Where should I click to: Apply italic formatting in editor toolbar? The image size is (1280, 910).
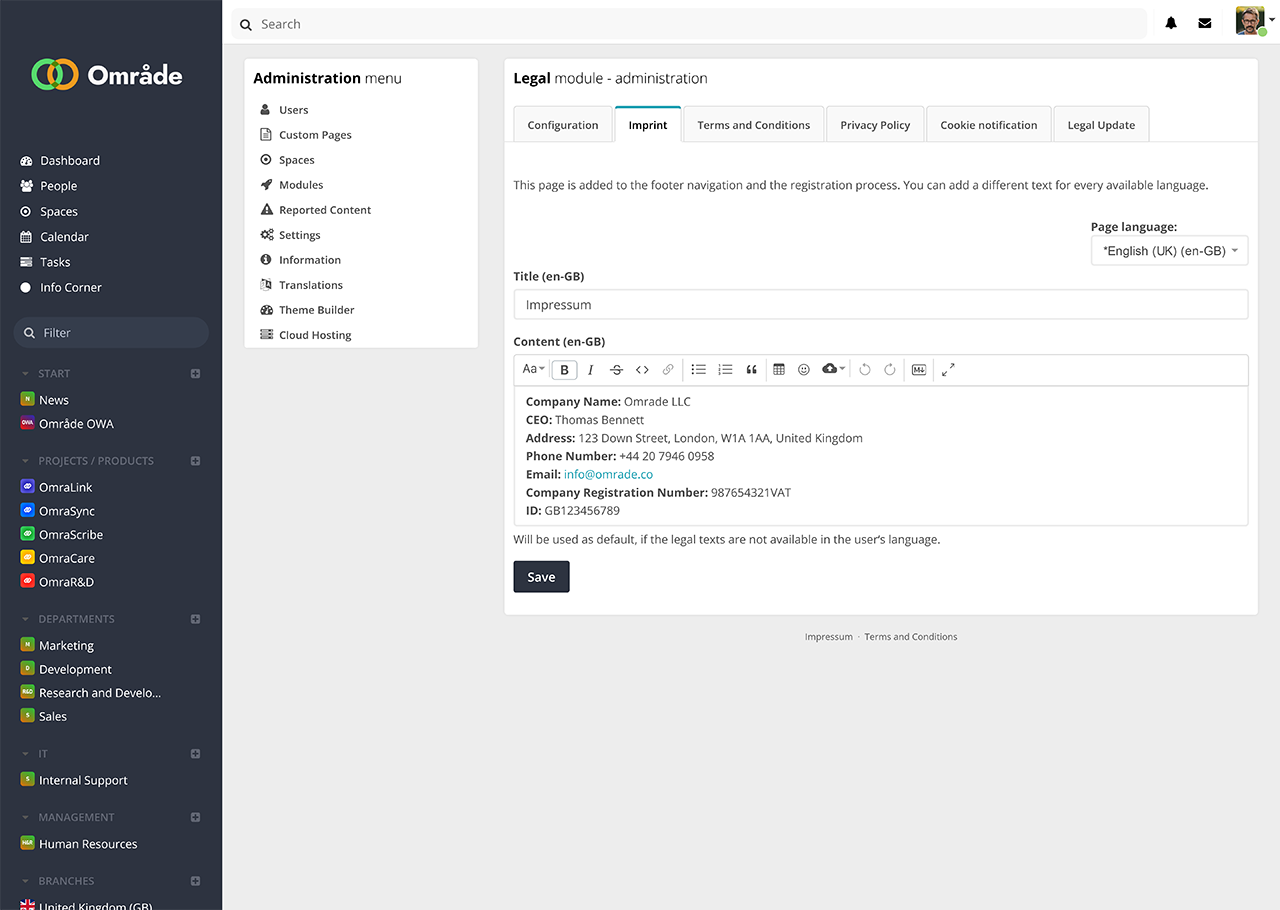click(x=590, y=370)
